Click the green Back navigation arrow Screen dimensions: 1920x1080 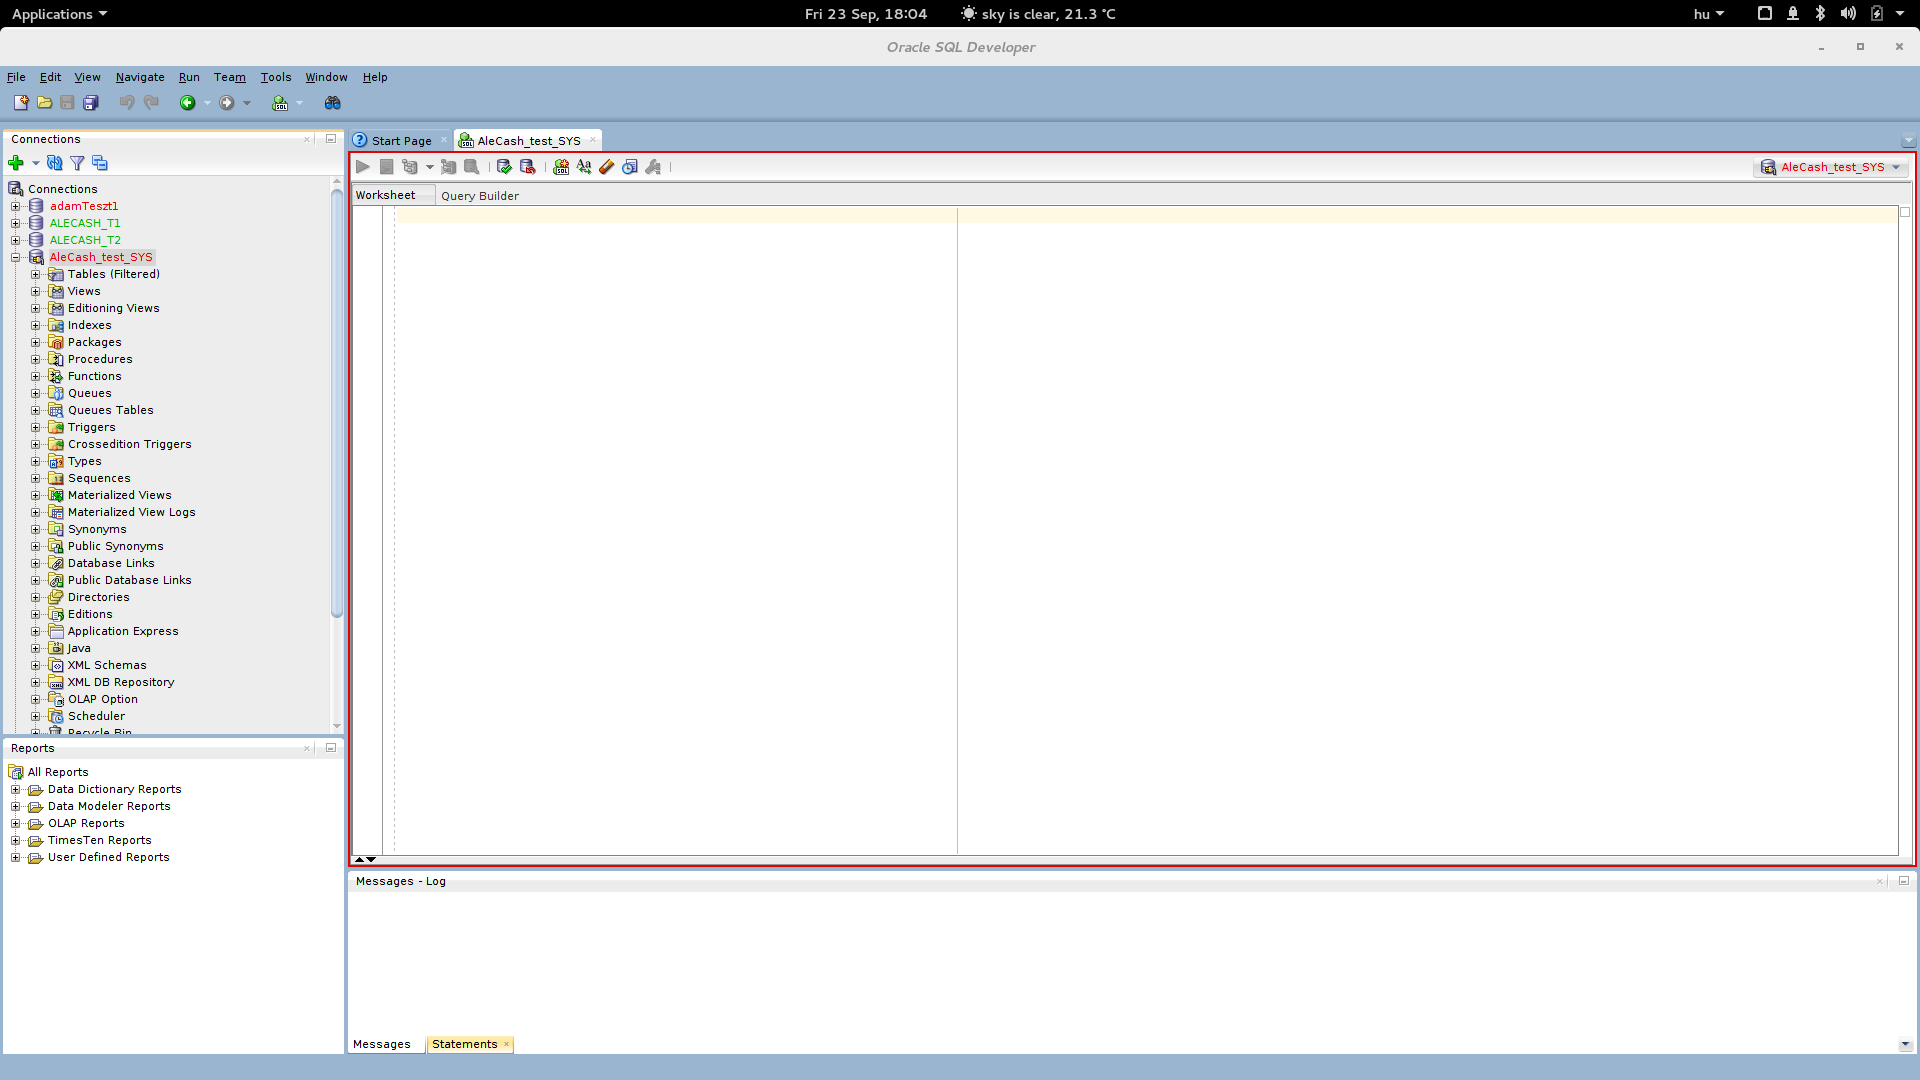coord(187,103)
